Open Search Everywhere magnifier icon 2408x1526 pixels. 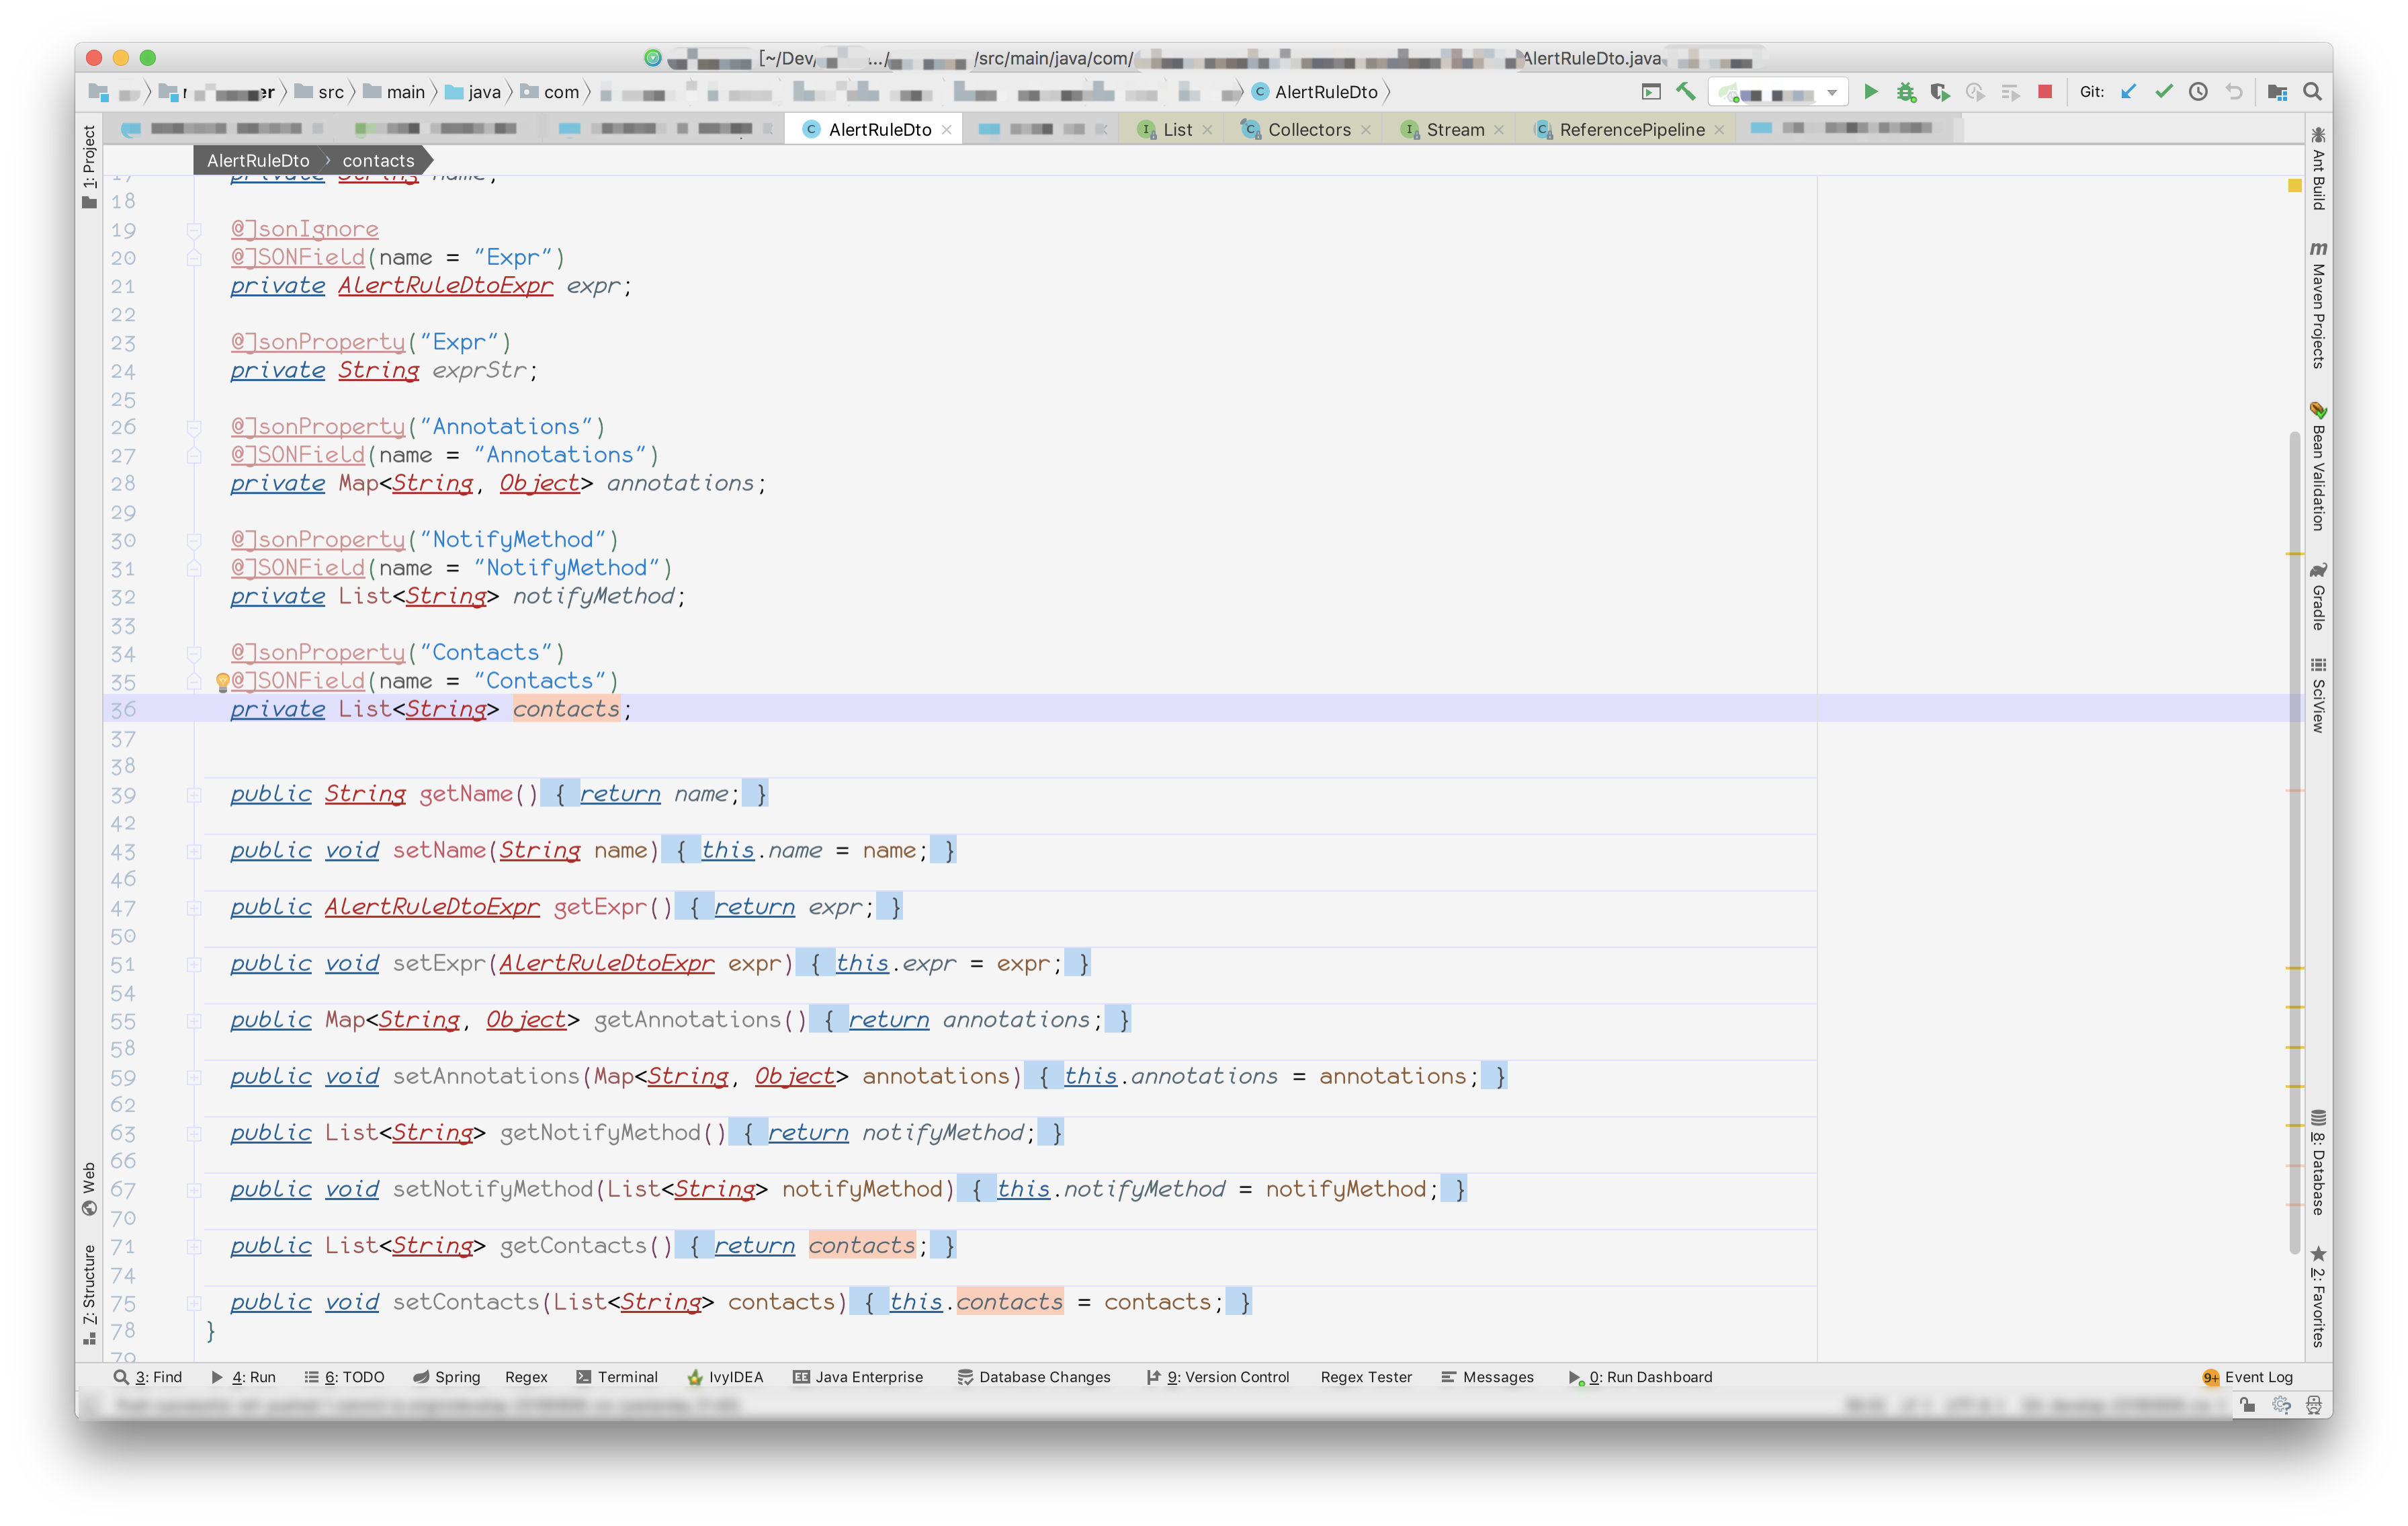(2312, 92)
